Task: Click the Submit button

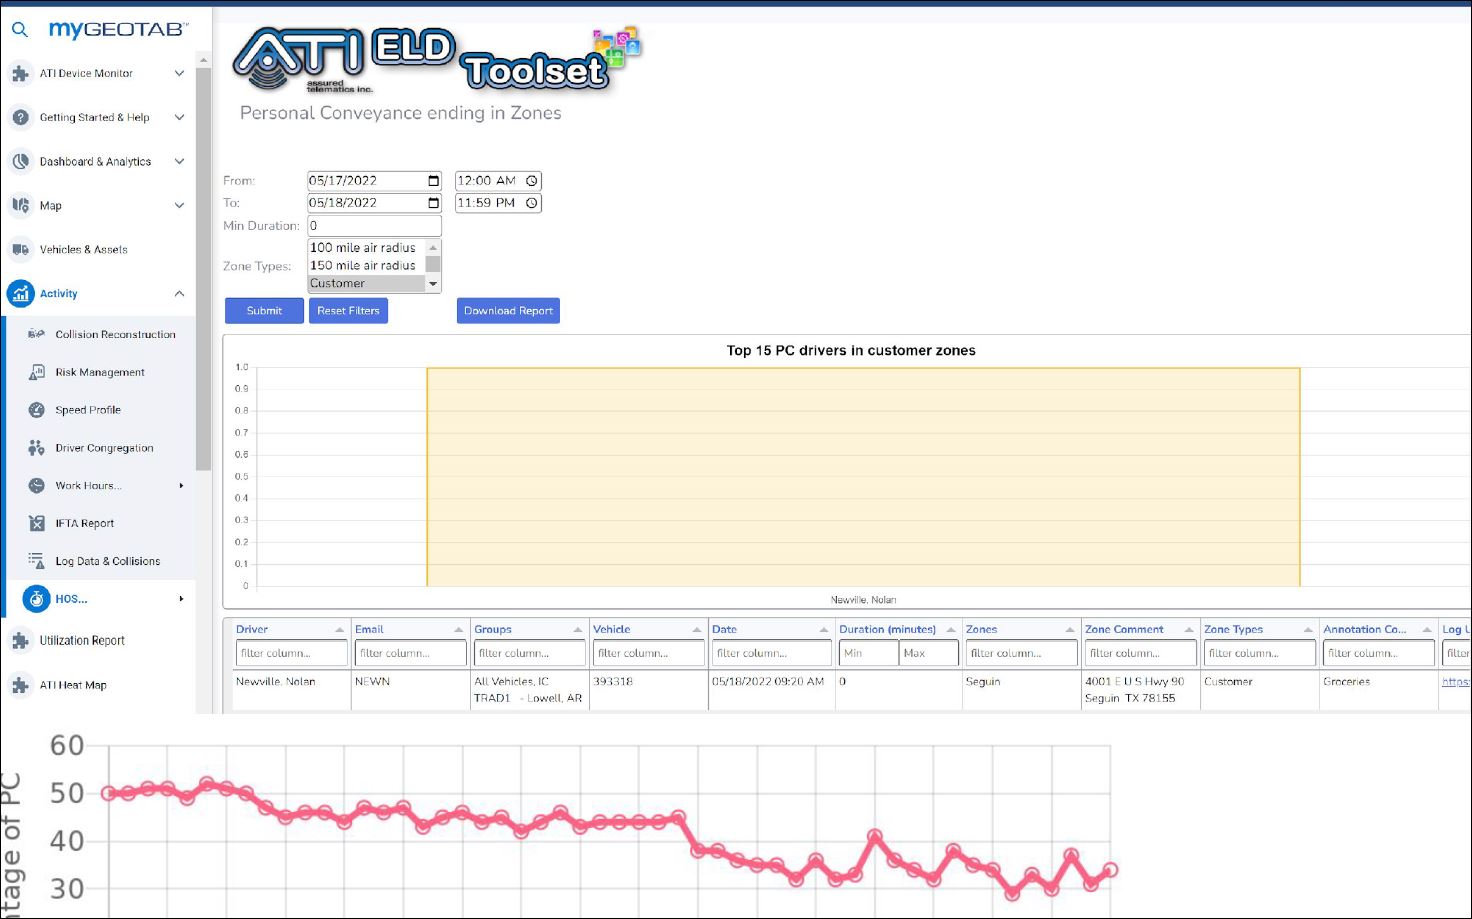Action: 264,311
